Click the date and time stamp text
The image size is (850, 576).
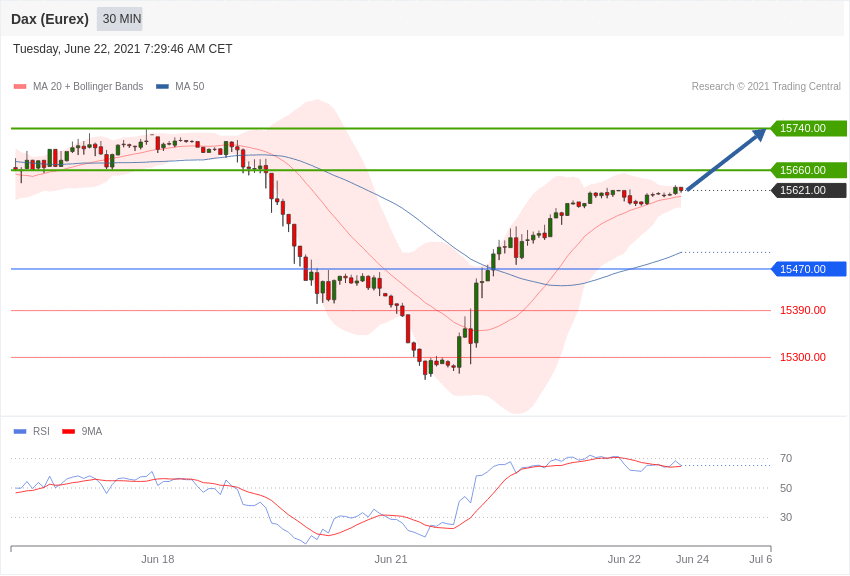(123, 49)
